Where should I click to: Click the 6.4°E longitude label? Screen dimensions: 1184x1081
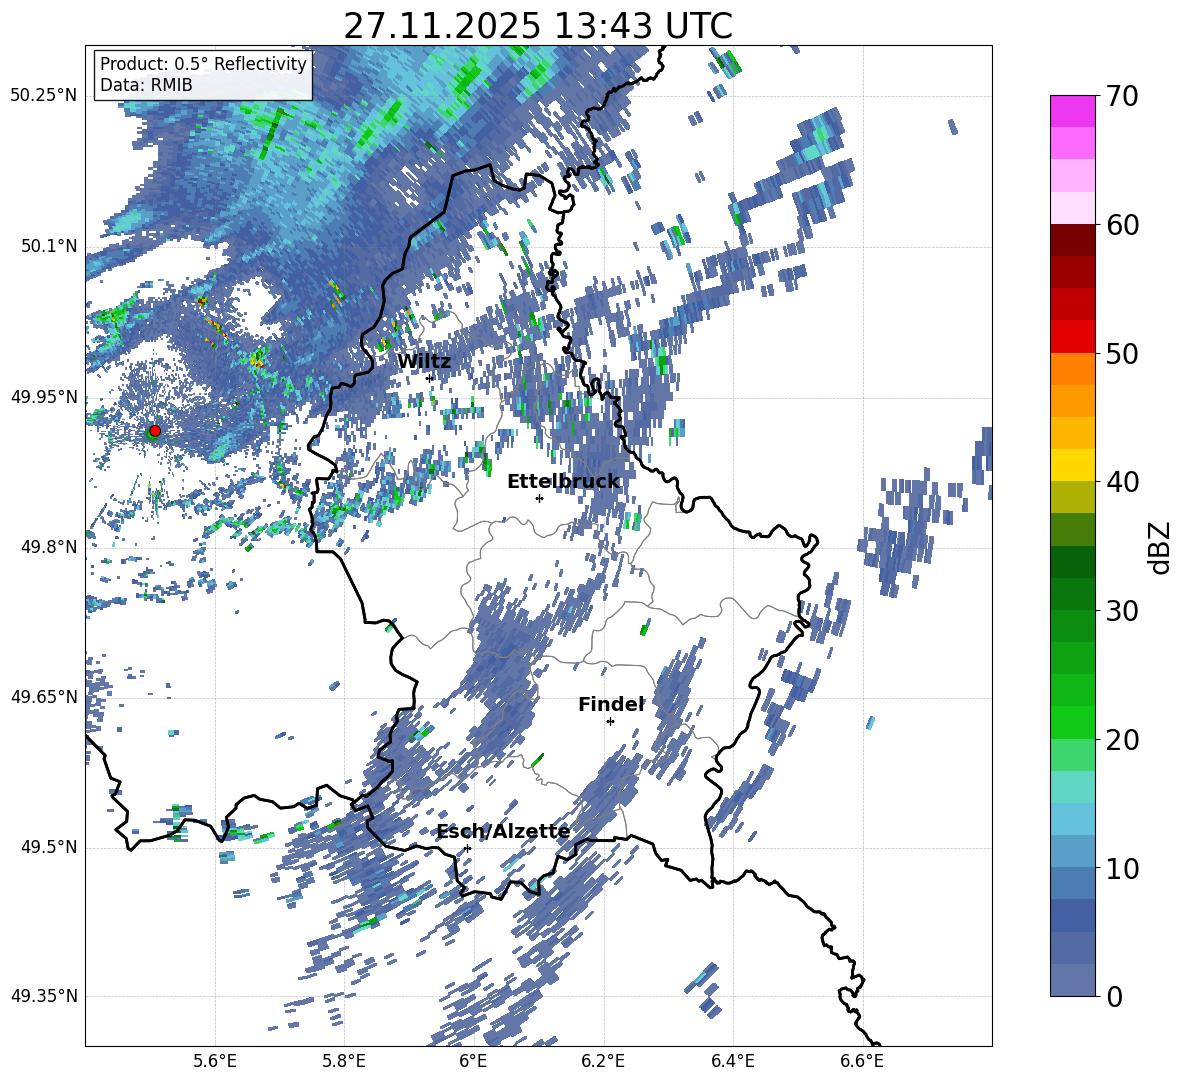(x=733, y=1061)
